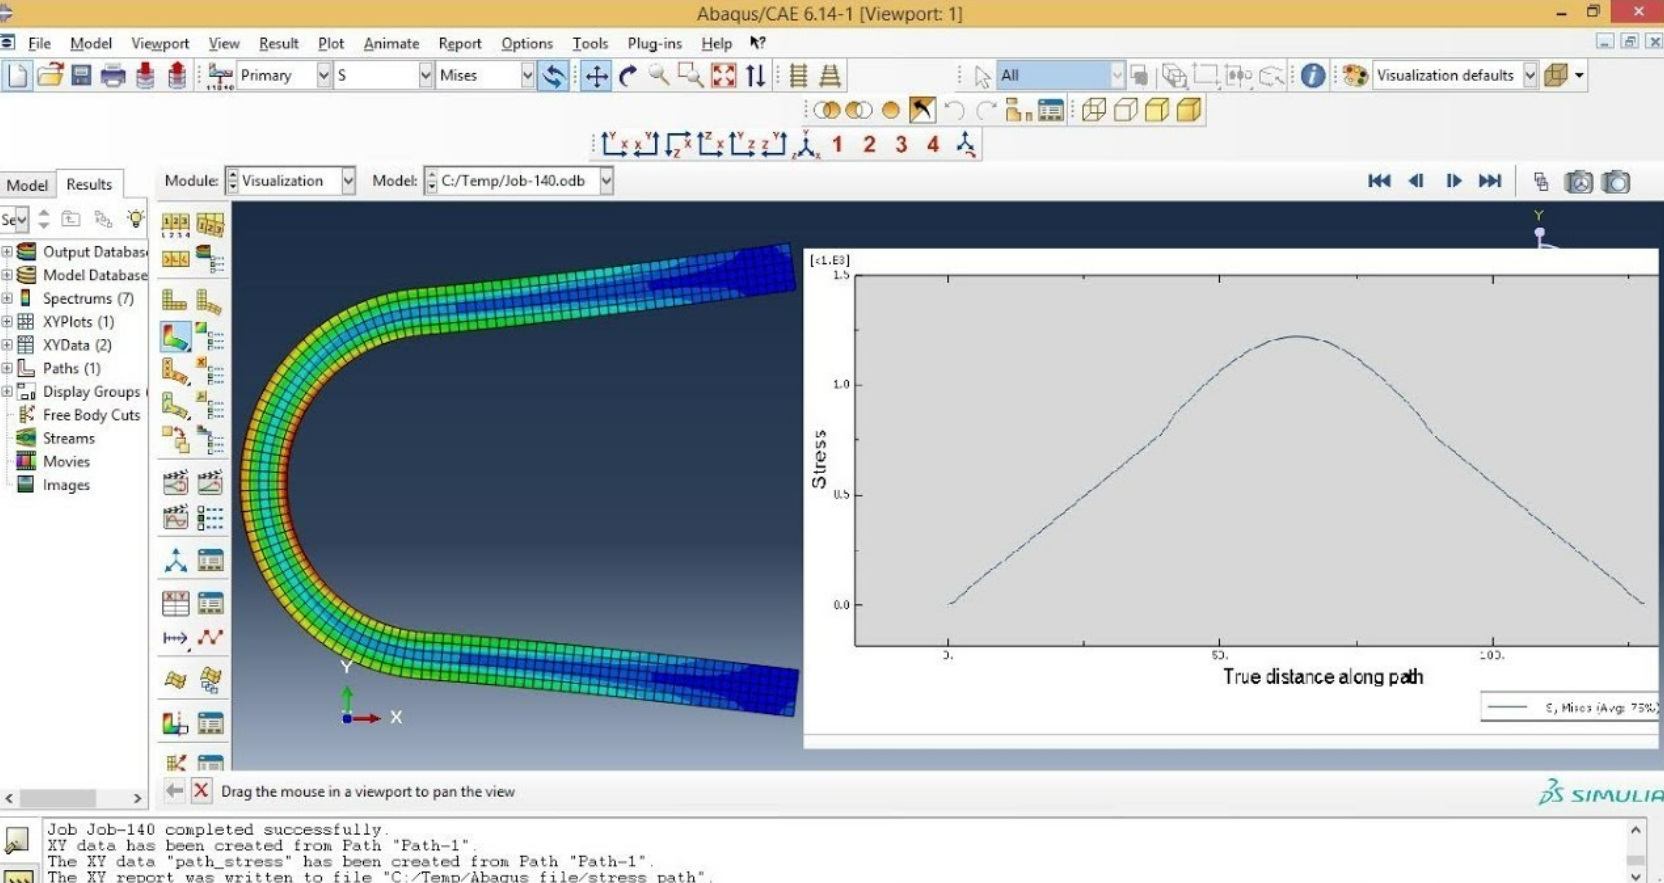Viewport: 1664px width, 883px height.
Task: Click the Create XY Data table icon
Action: pos(175,603)
